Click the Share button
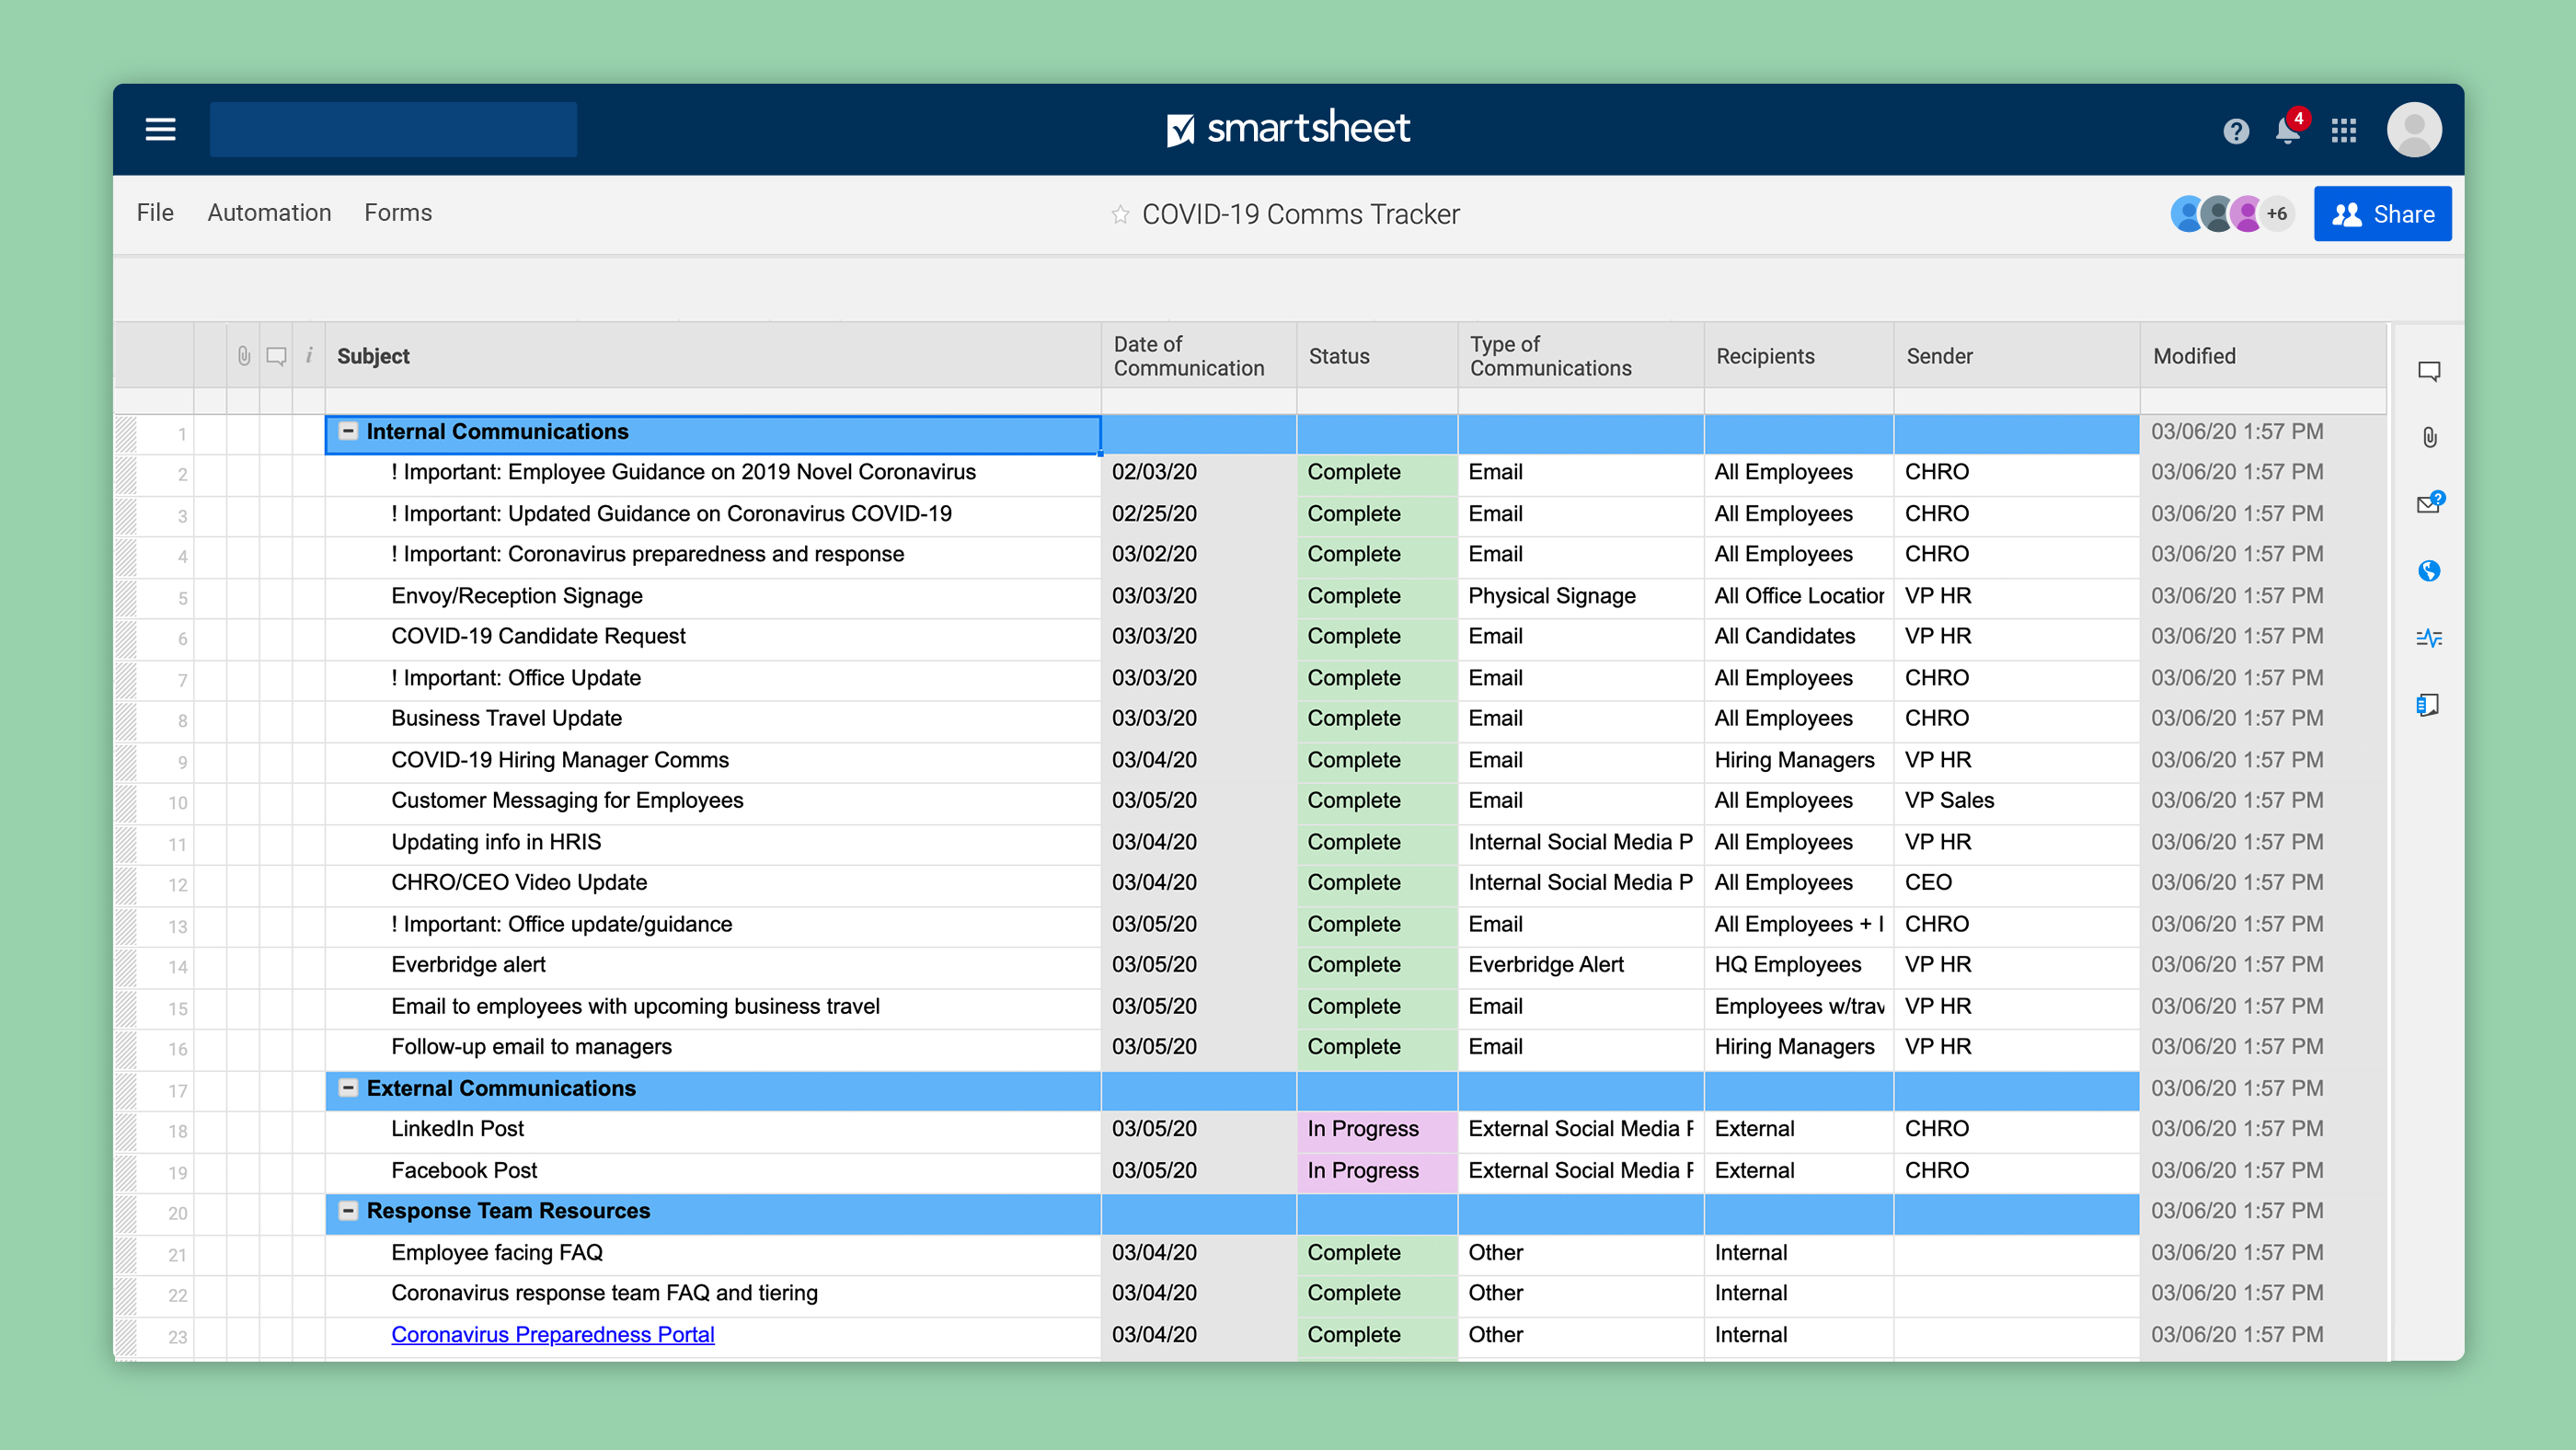Image resolution: width=2576 pixels, height=1450 pixels. (x=2382, y=214)
